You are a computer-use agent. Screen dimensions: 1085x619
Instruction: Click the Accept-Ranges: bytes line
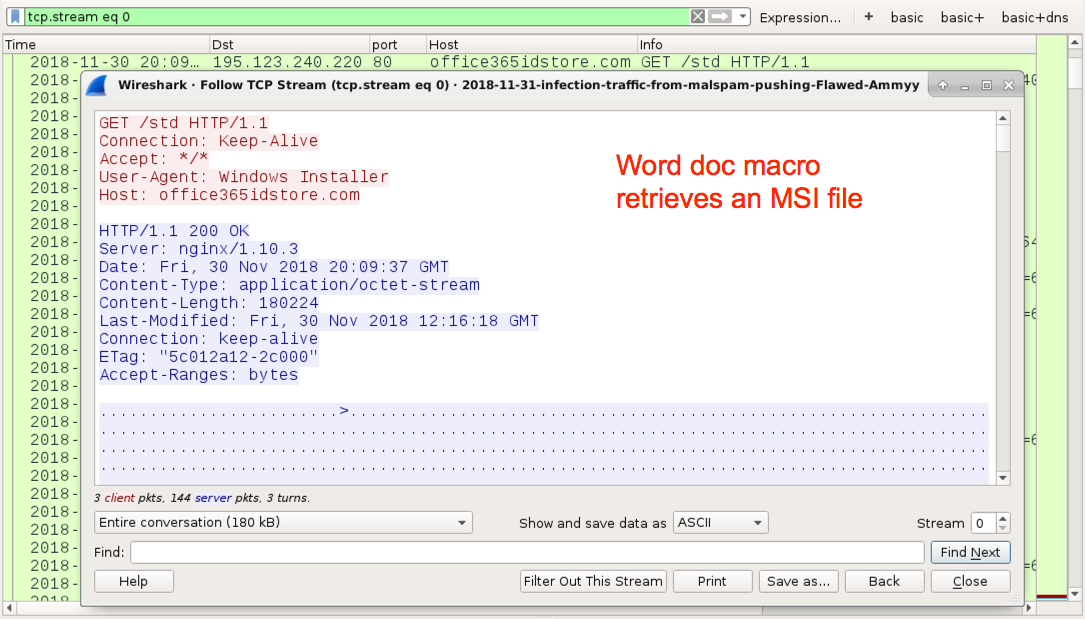(x=199, y=375)
